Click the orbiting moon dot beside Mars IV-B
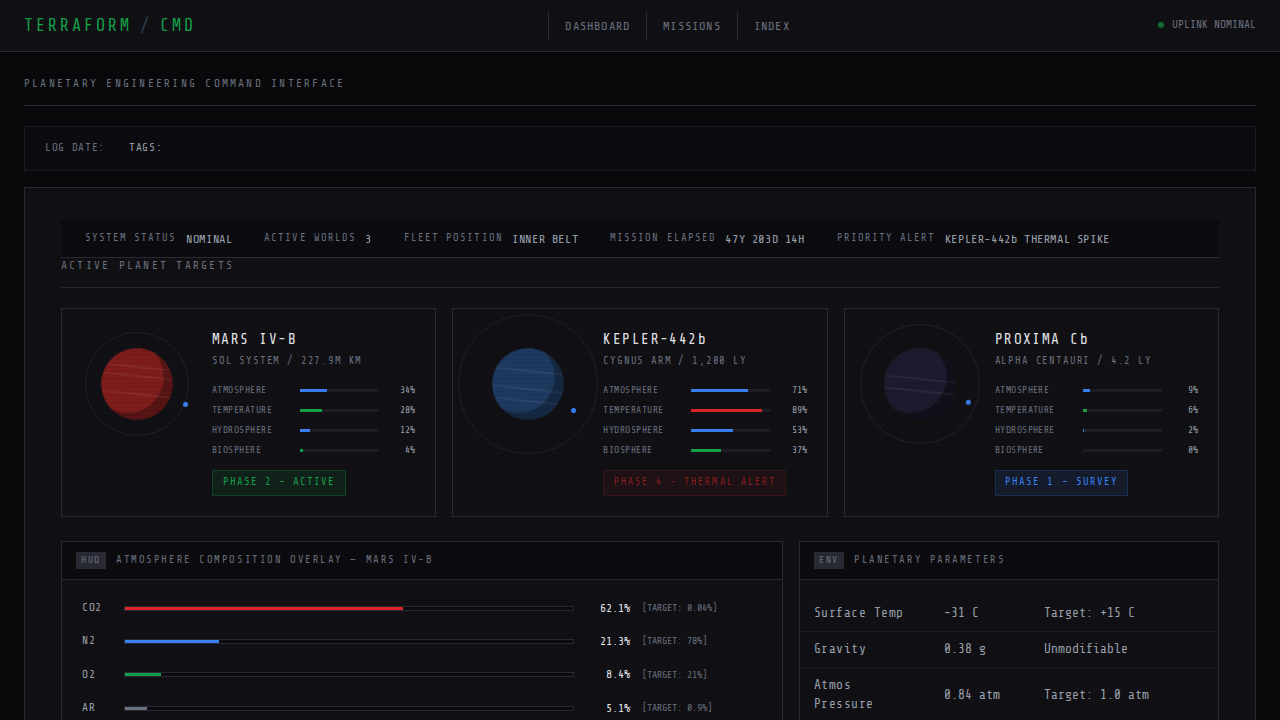 point(186,404)
